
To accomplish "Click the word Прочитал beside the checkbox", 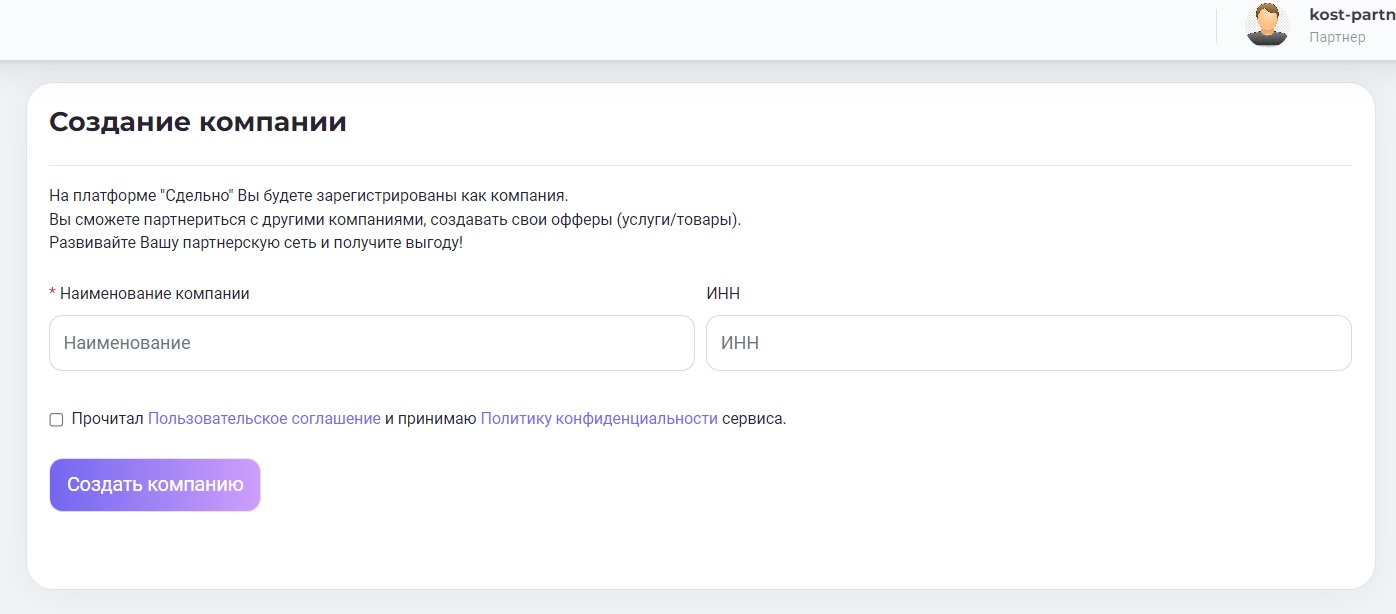I will click(x=108, y=419).
